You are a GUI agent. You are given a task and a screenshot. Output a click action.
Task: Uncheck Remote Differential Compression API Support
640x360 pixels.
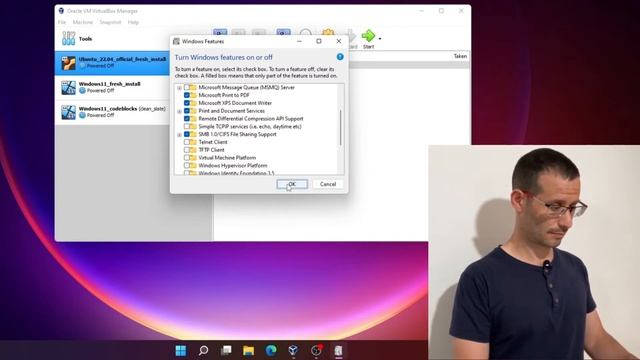pyautogui.click(x=187, y=118)
